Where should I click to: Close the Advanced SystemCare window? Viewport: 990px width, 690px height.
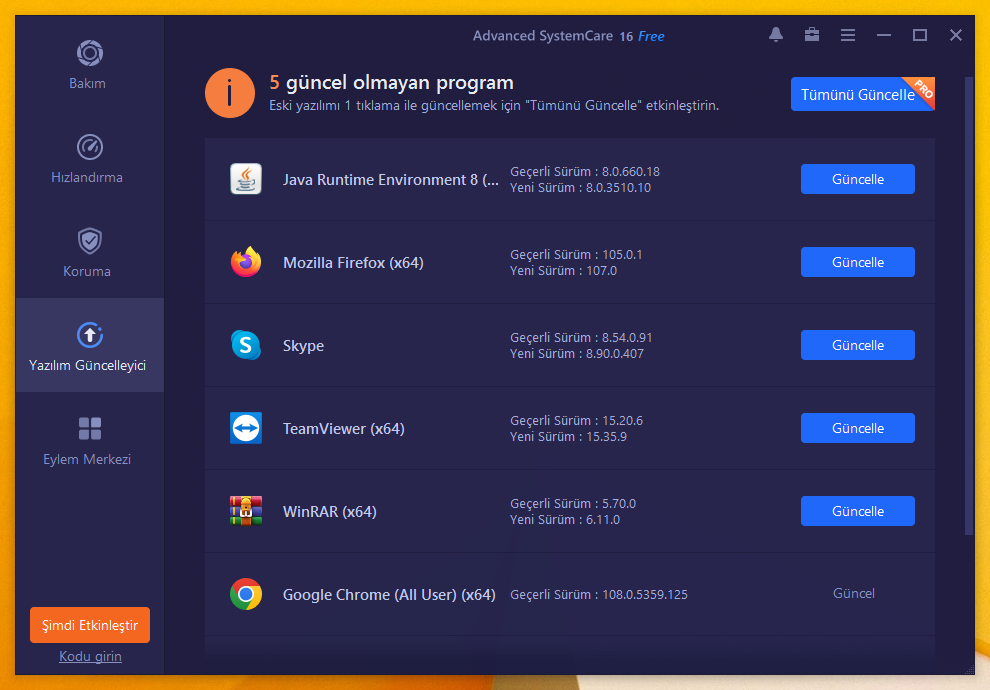tap(956, 35)
